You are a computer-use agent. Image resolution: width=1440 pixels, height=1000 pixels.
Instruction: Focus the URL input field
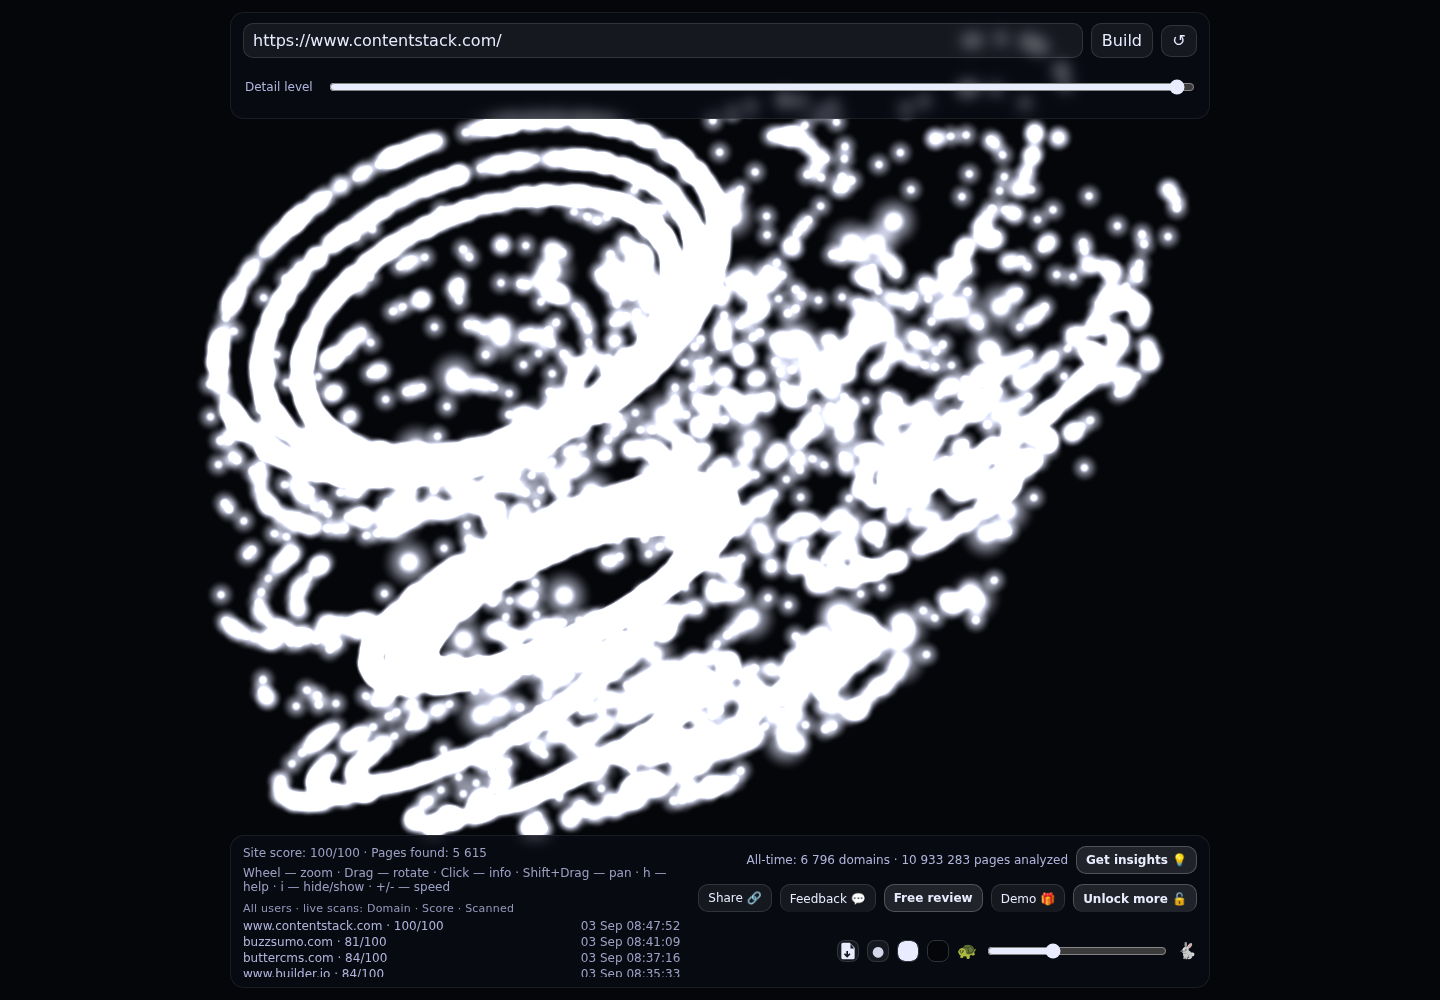coord(663,41)
